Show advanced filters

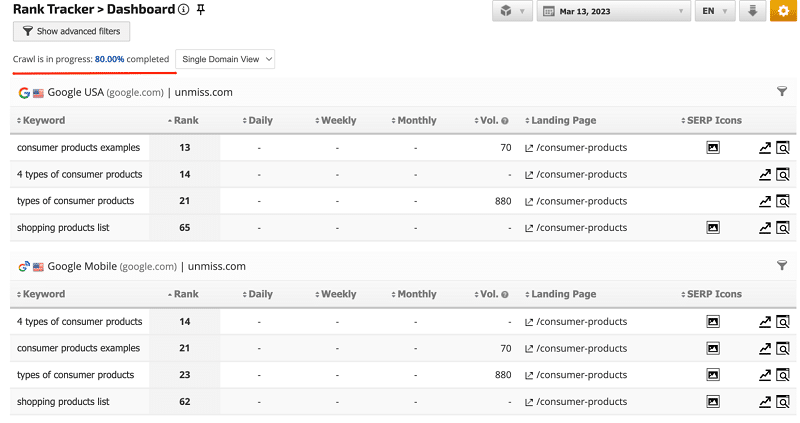[71, 32]
